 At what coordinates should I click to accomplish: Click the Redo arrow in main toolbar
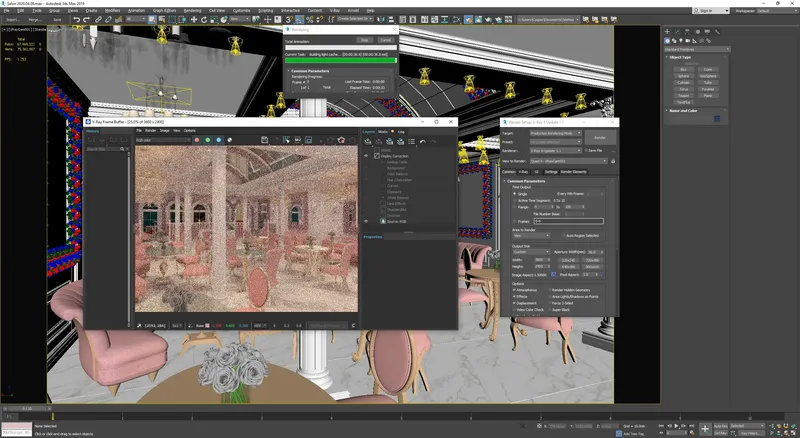(86, 19)
